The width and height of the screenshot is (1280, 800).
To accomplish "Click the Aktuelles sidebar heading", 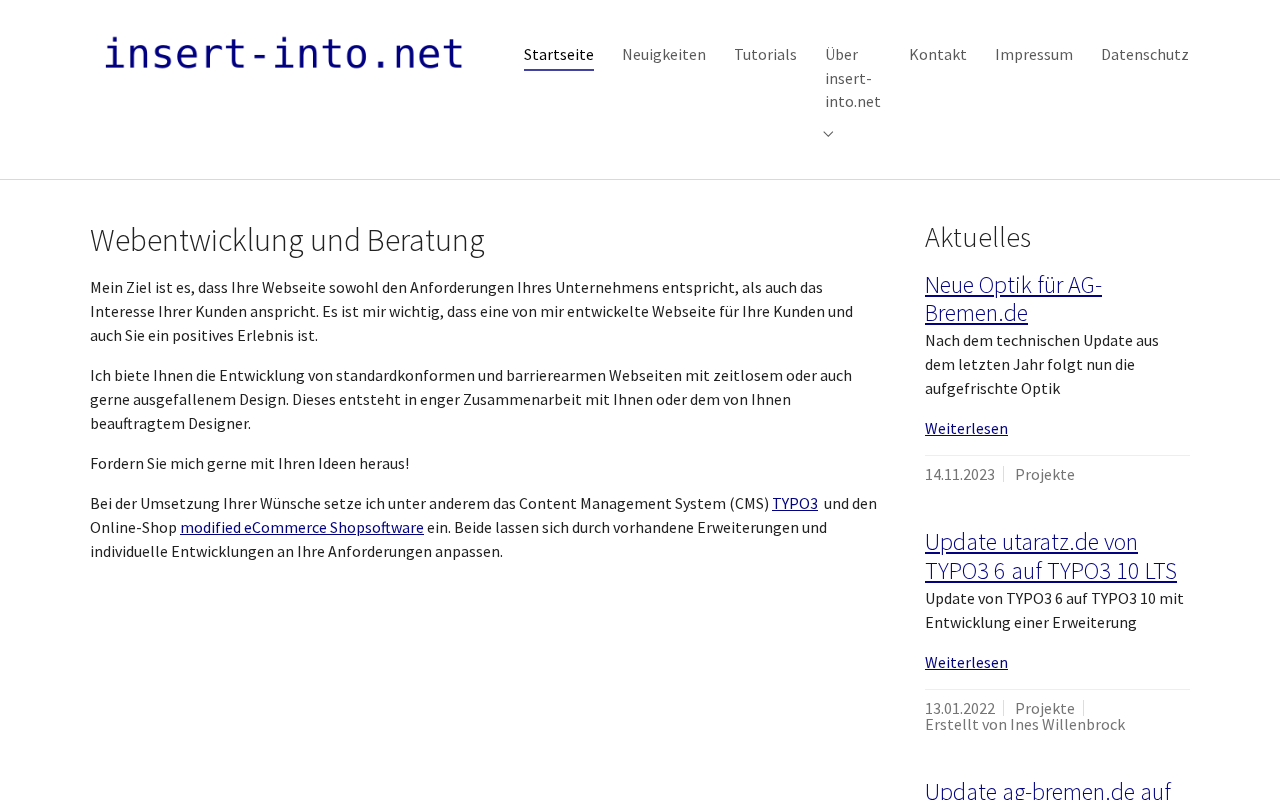I will click(978, 237).
